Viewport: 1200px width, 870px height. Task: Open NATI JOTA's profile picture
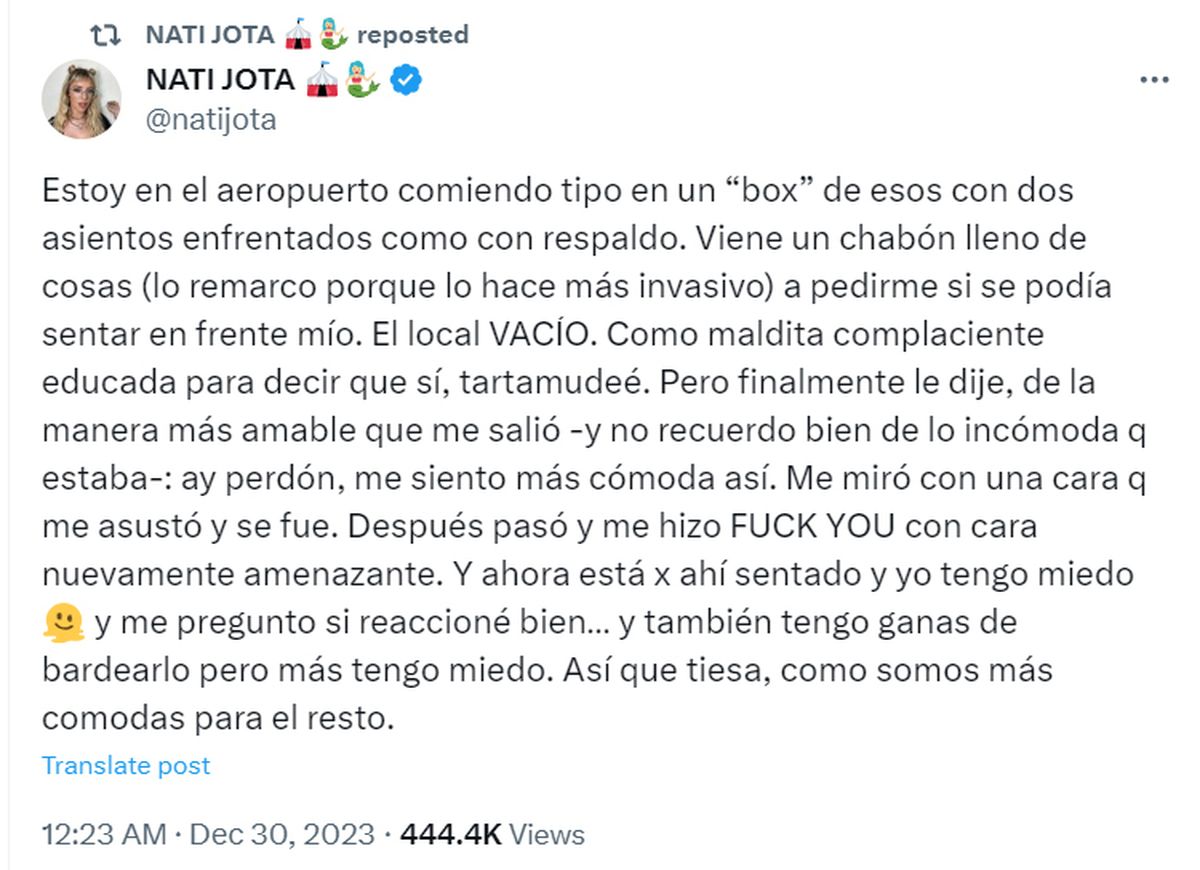81,99
